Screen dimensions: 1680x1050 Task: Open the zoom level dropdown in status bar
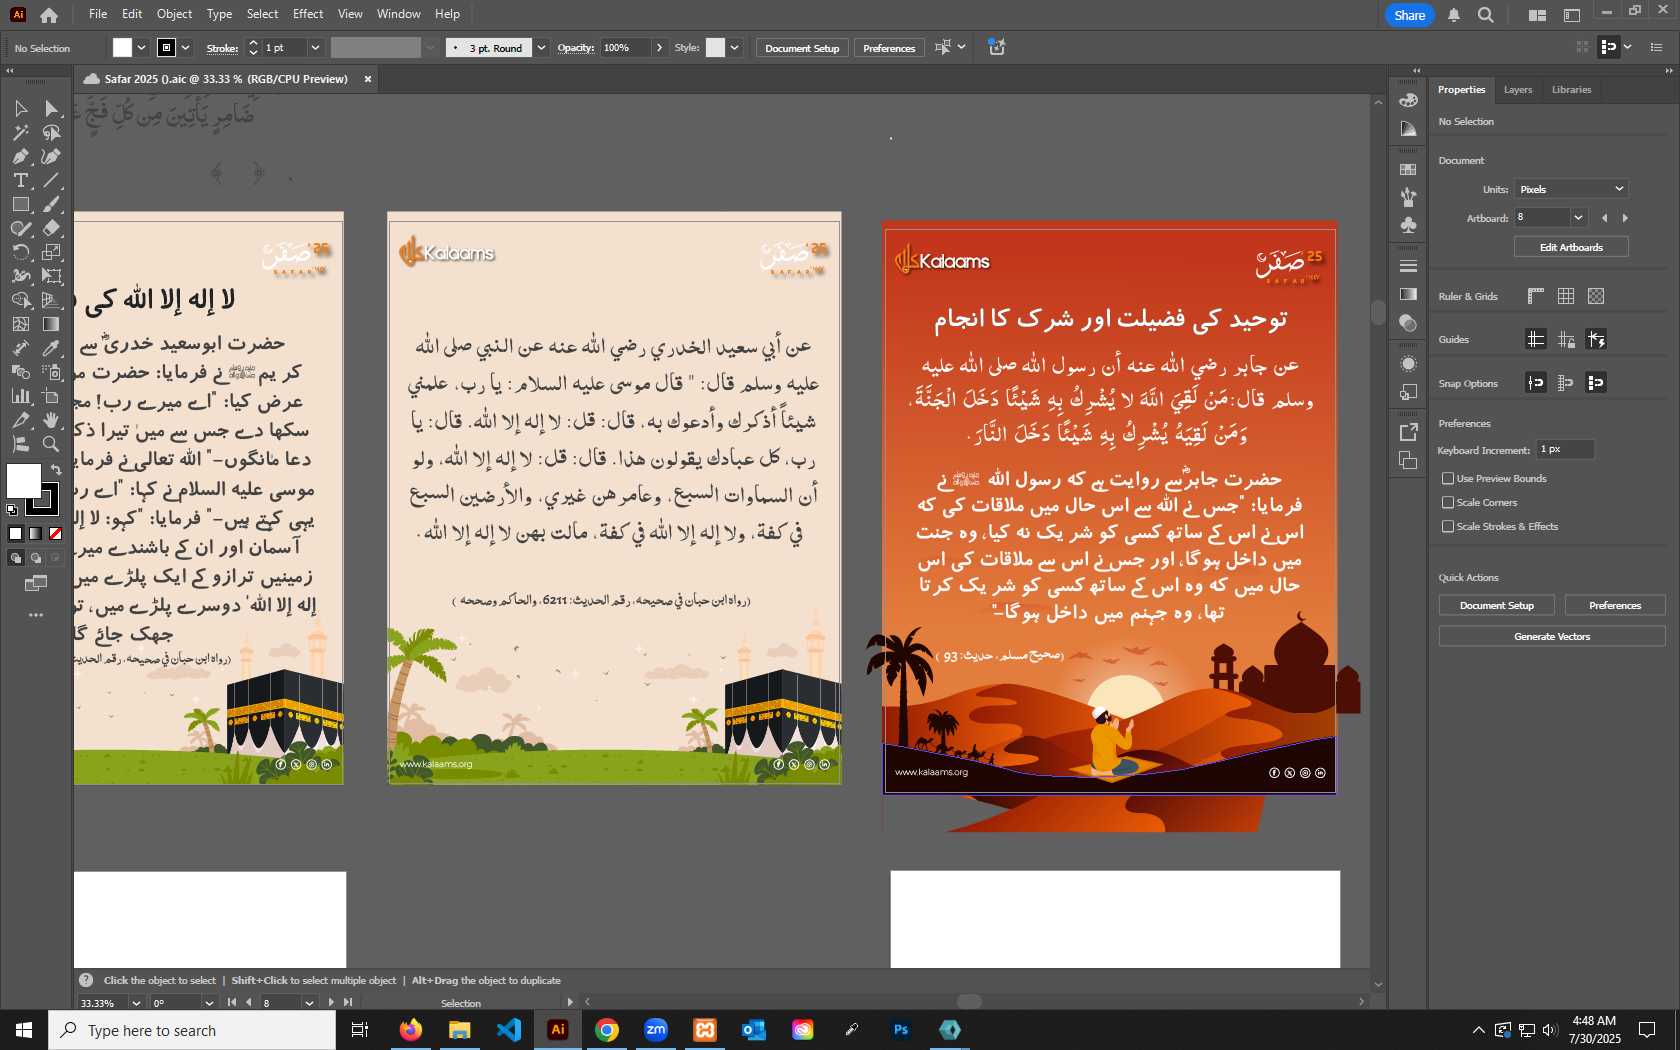point(136,1002)
